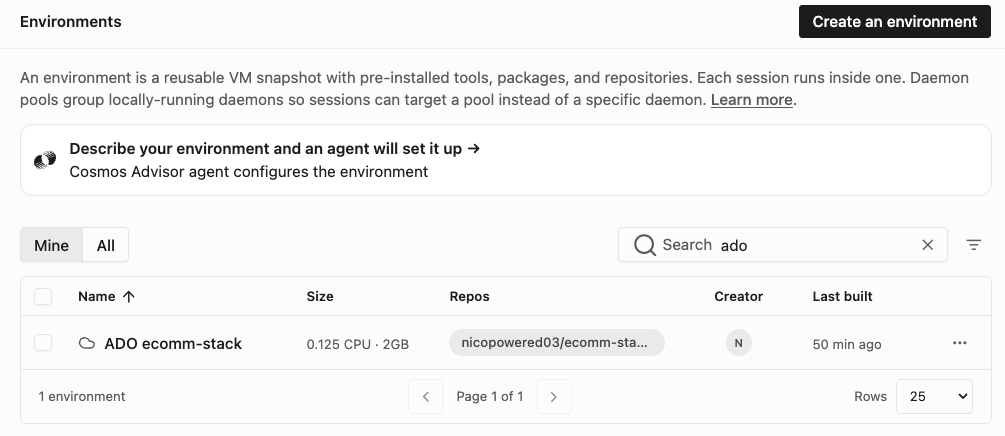Open the filter options icon
The image size is (1005, 436).
(x=974, y=245)
